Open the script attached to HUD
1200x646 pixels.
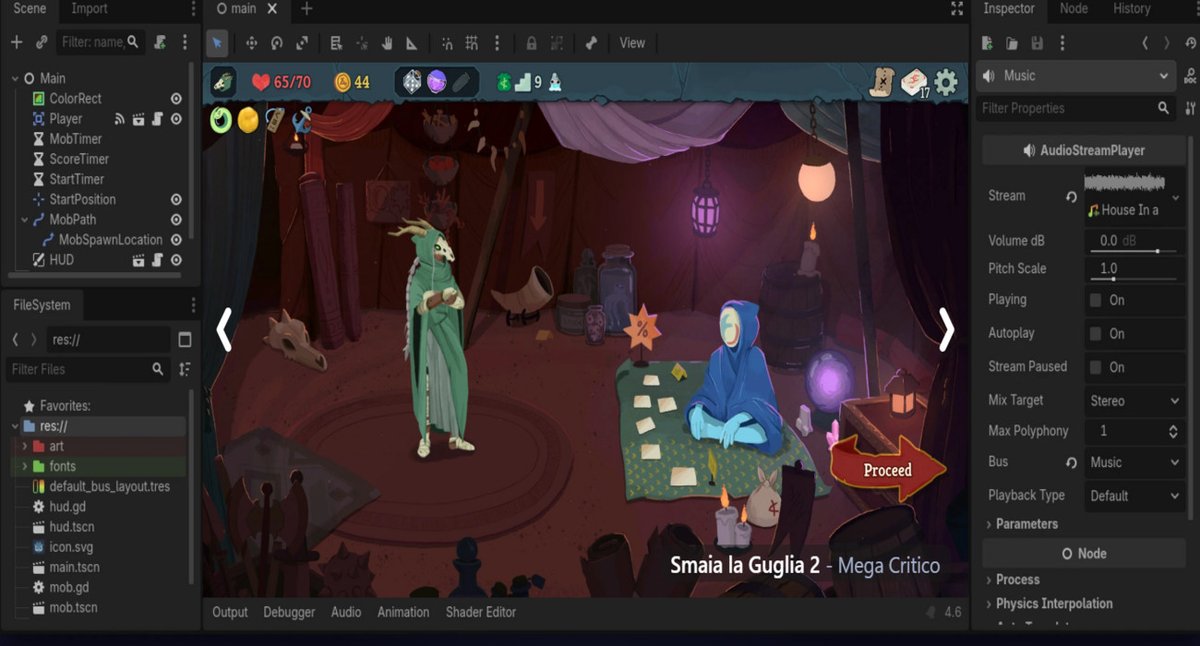157,260
